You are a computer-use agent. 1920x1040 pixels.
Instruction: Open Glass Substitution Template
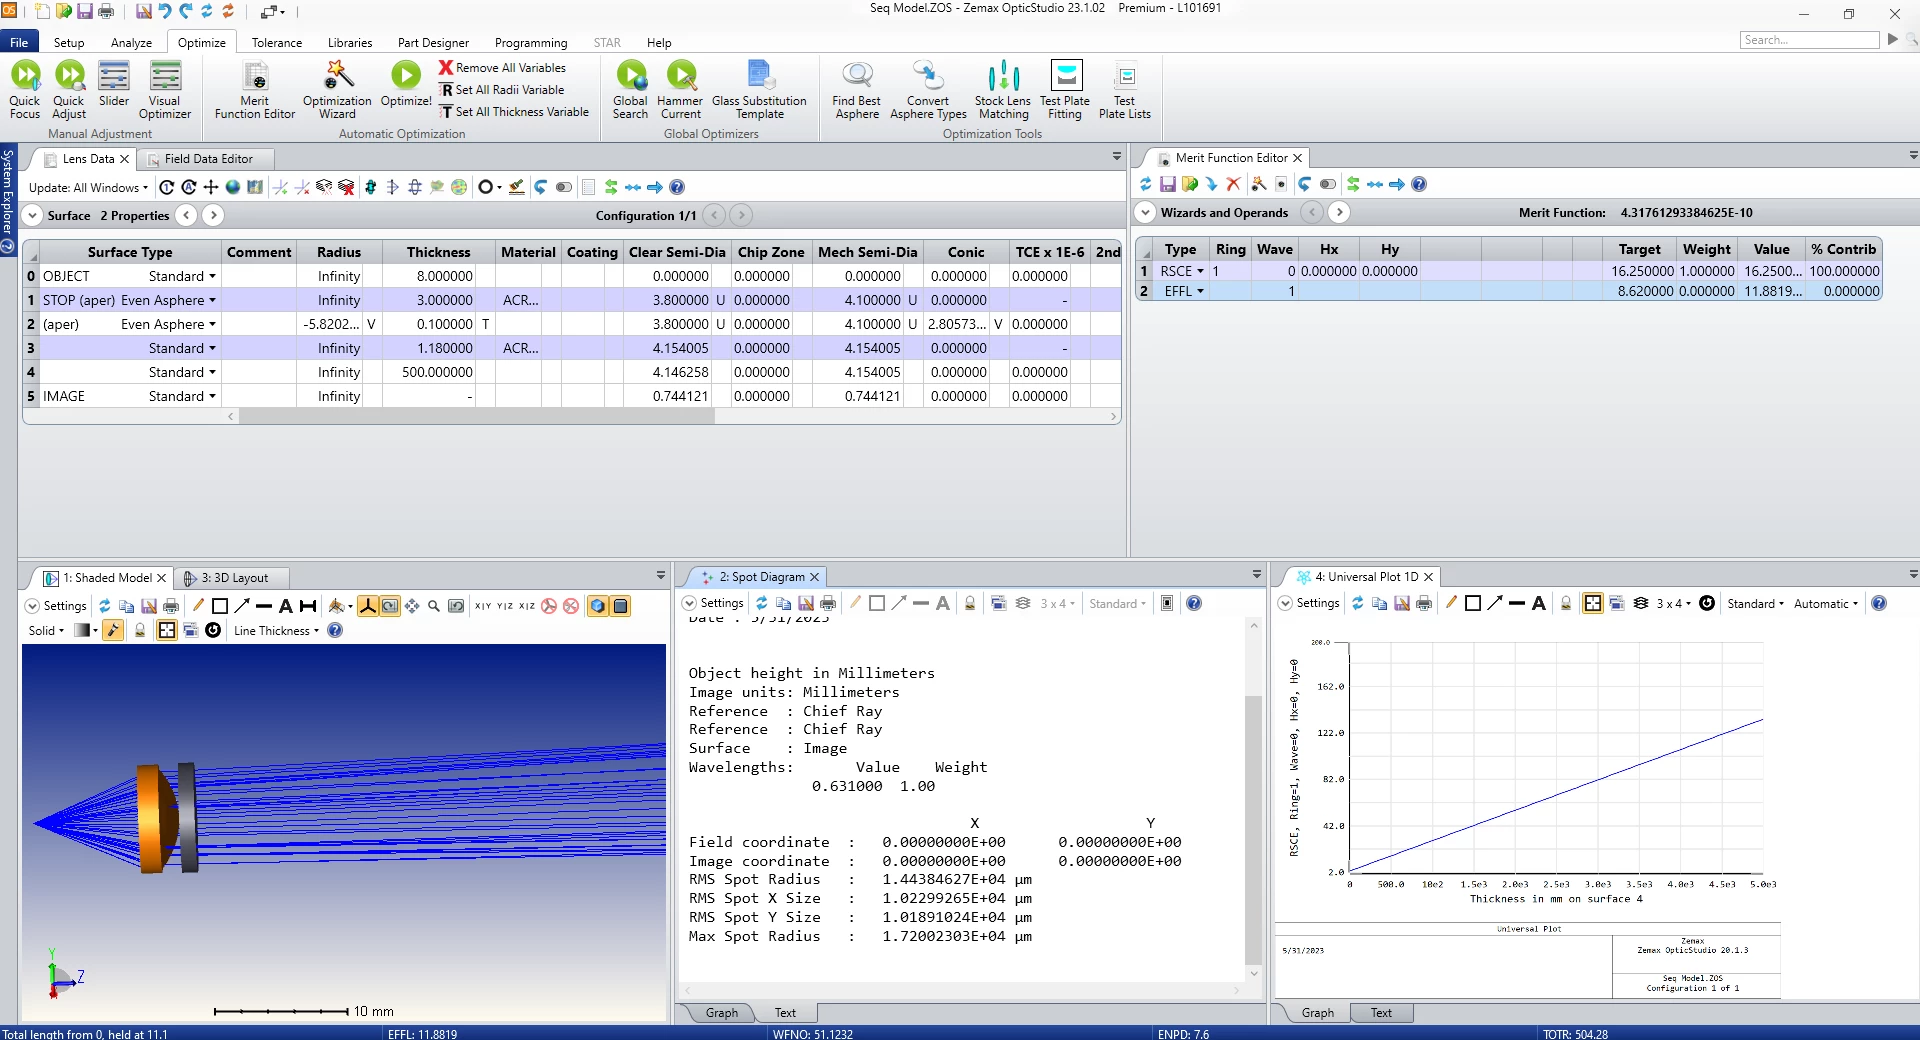[759, 90]
